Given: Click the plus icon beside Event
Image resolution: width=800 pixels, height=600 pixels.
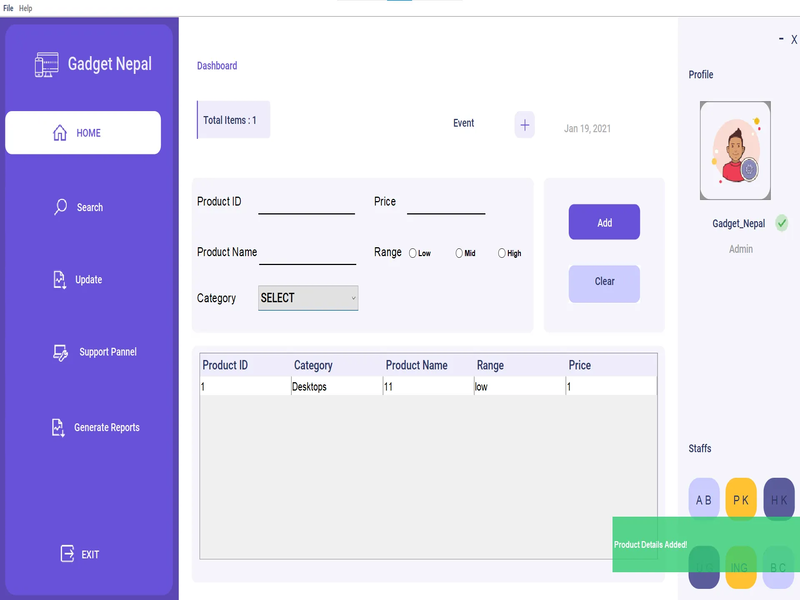Looking at the screenshot, I should [x=525, y=125].
